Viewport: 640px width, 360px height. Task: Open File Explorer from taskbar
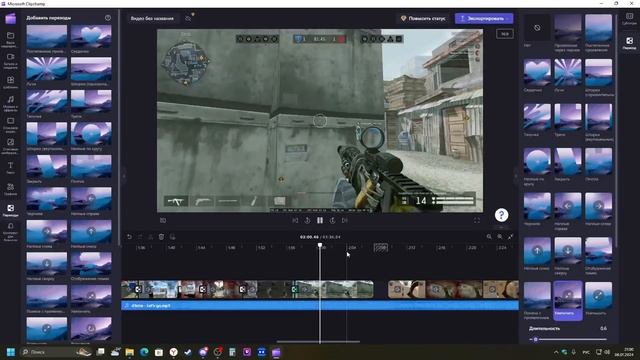[129, 352]
